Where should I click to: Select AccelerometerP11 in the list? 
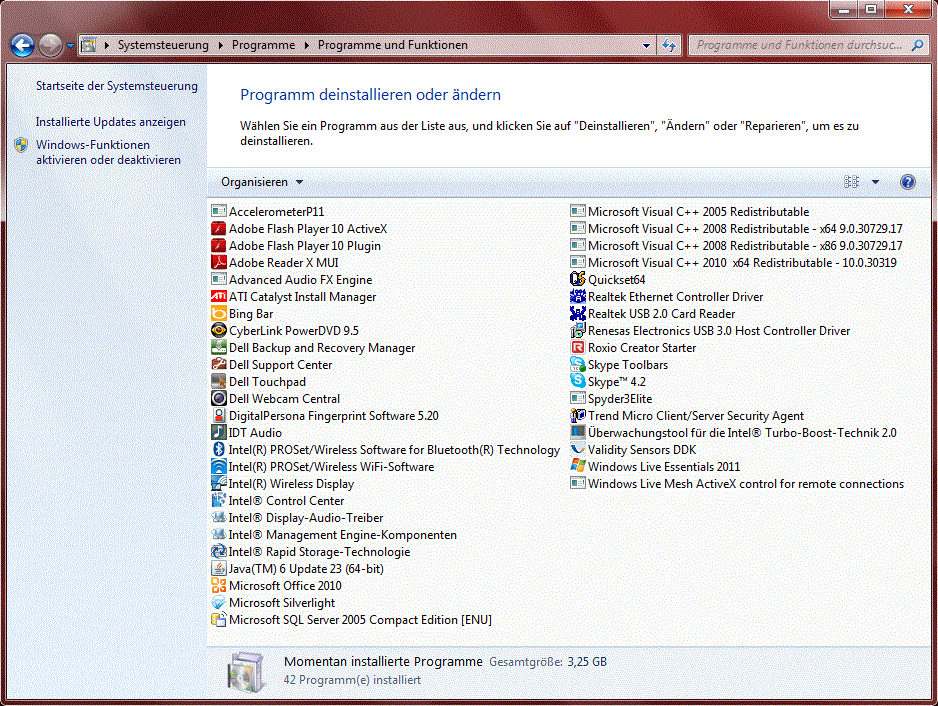[267, 211]
